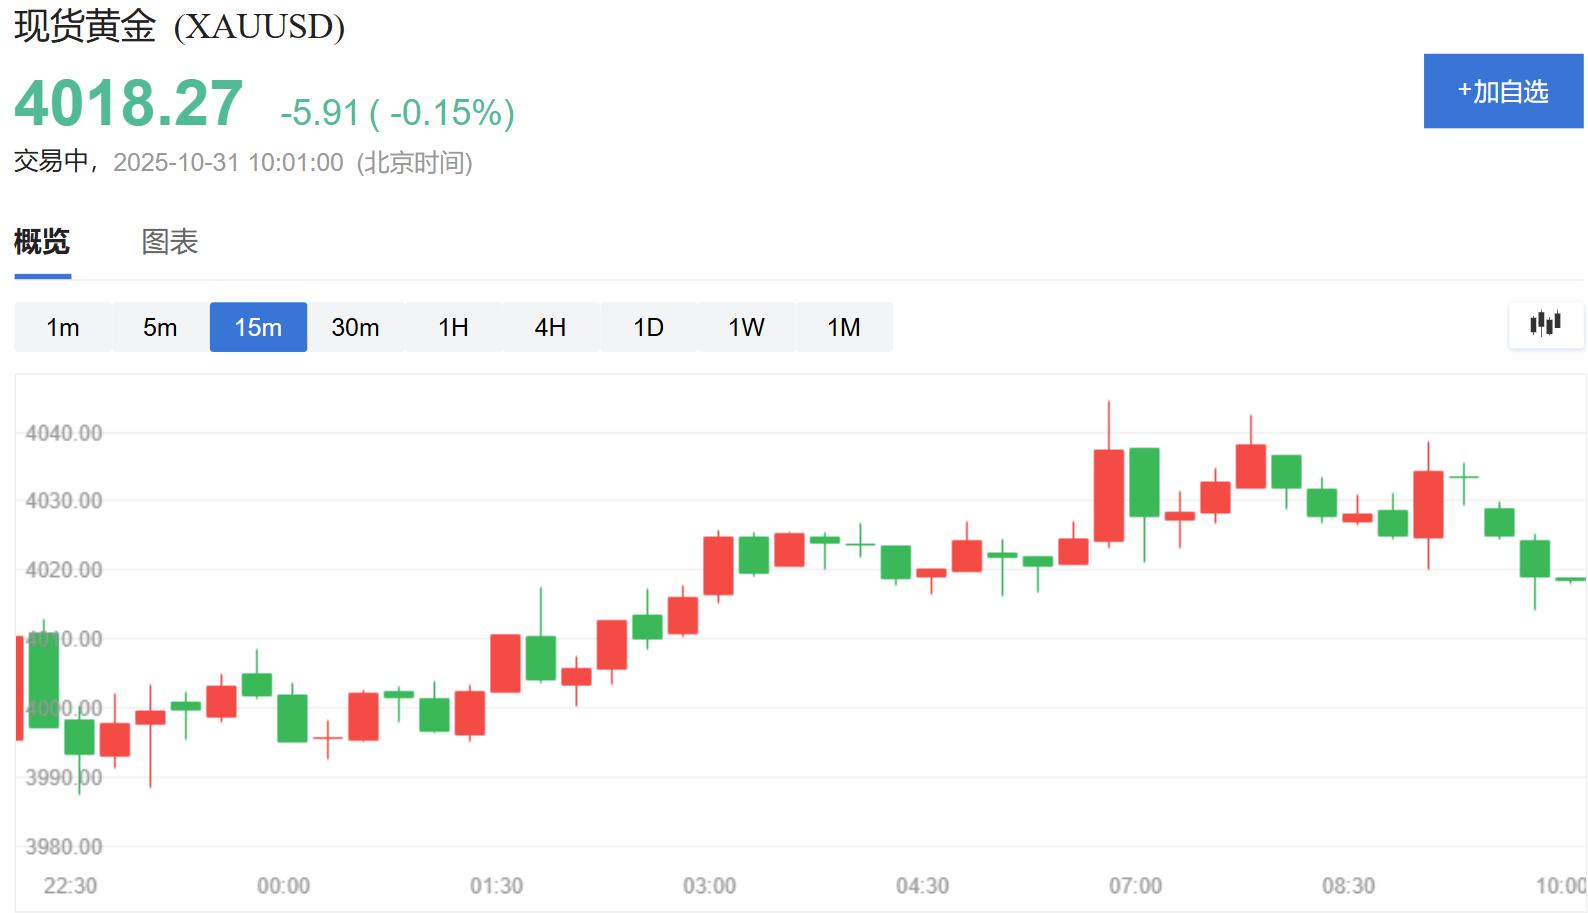Select the 1M monthly timeframe
This screenshot has height=913, width=1588.
click(843, 327)
